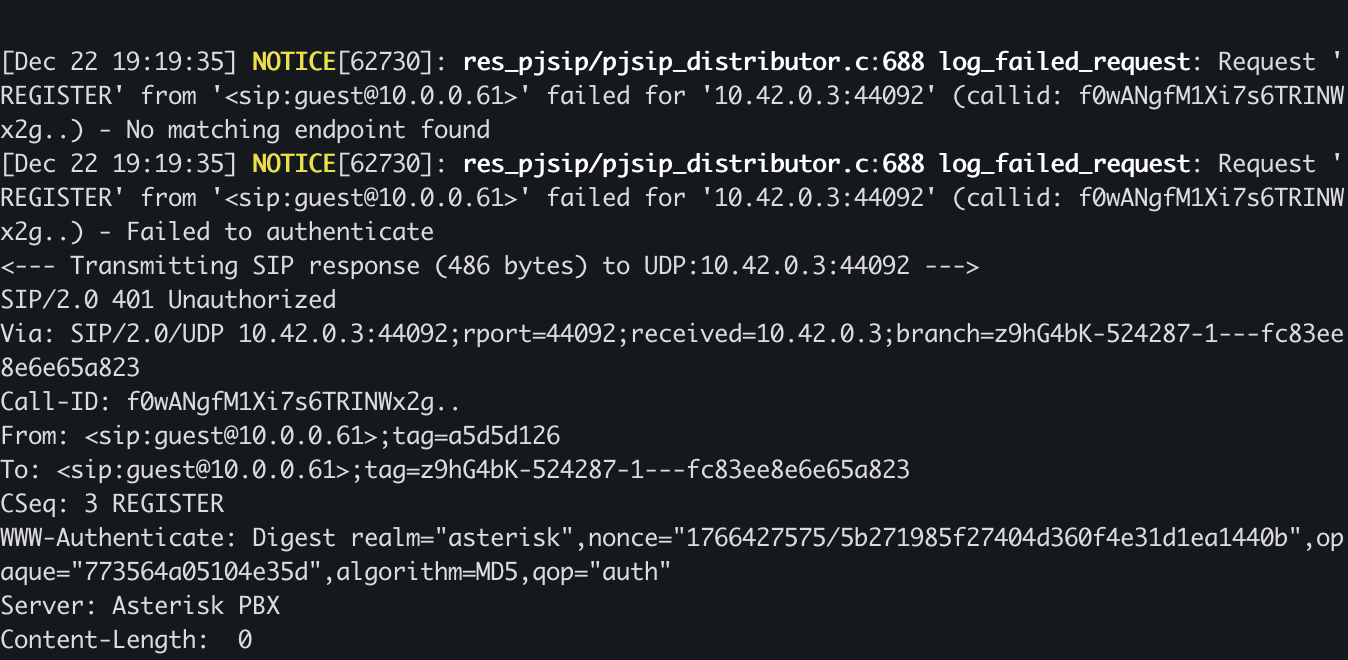Click the "CSeq: 3 REGISTER" line
This screenshot has width=1348, height=660.
coord(112,504)
